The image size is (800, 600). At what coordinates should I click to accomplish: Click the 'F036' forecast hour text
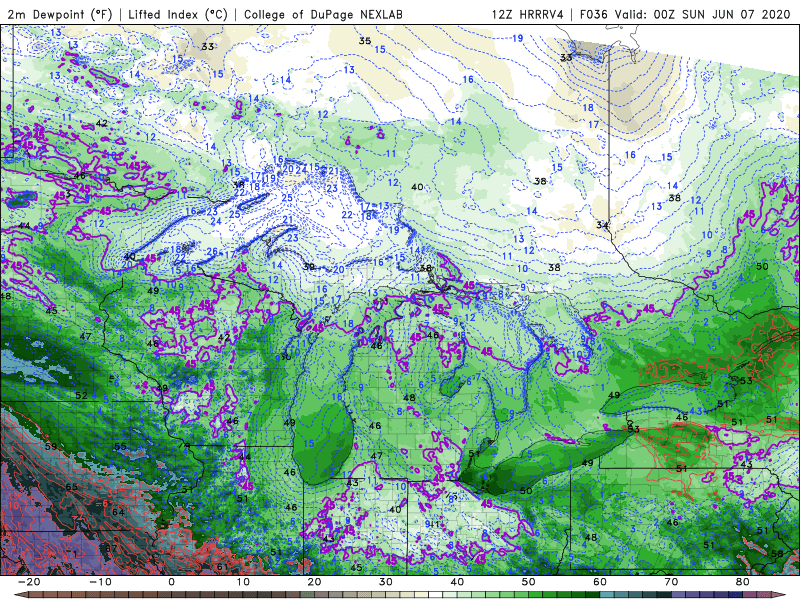[593, 14]
